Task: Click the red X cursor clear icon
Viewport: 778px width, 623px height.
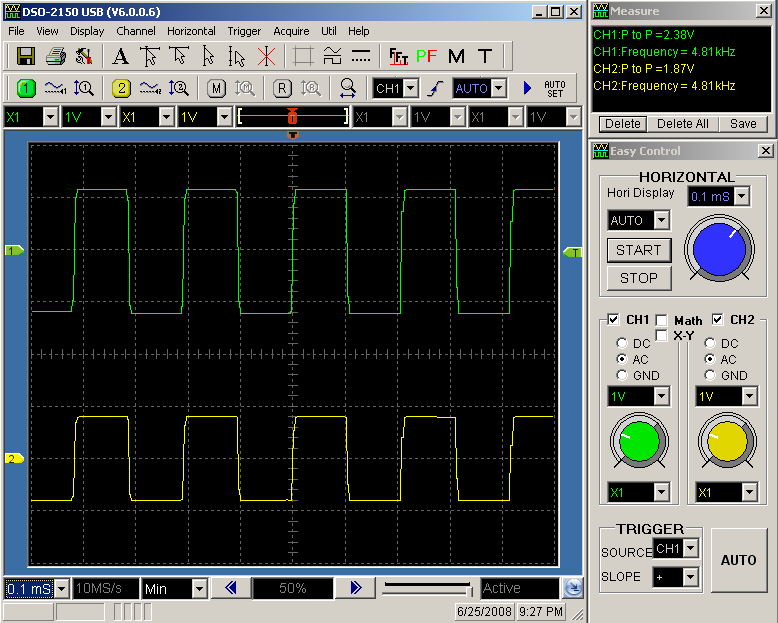Action: pyautogui.click(x=266, y=56)
